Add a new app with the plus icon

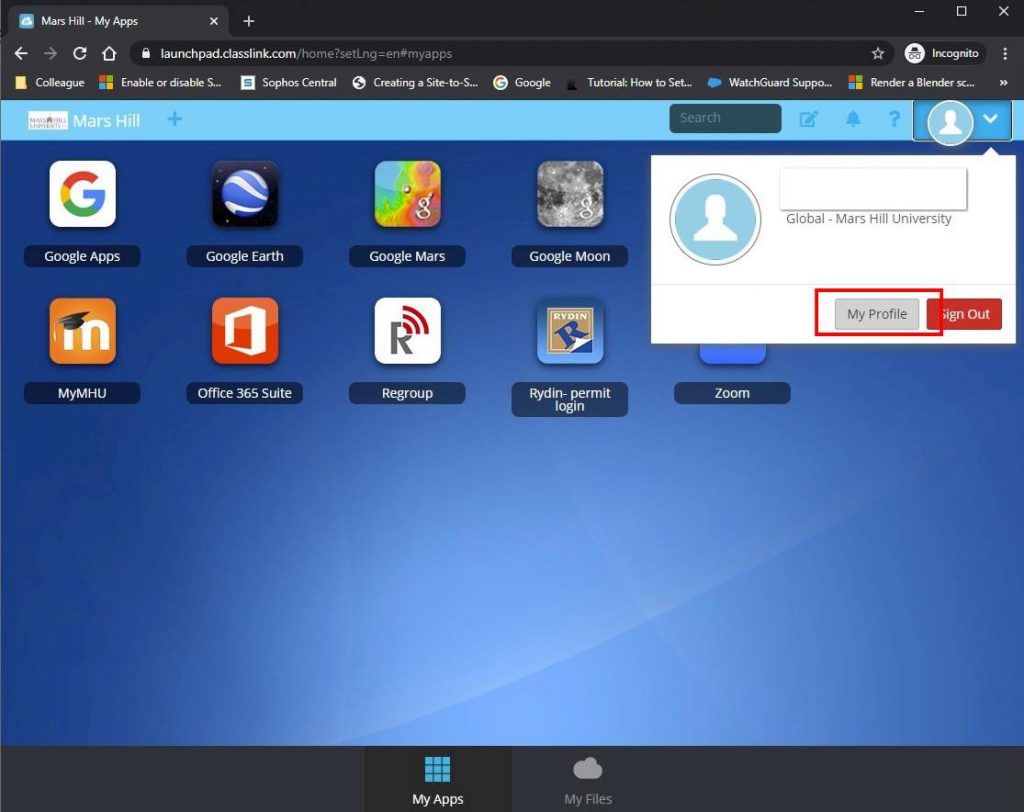tap(174, 119)
